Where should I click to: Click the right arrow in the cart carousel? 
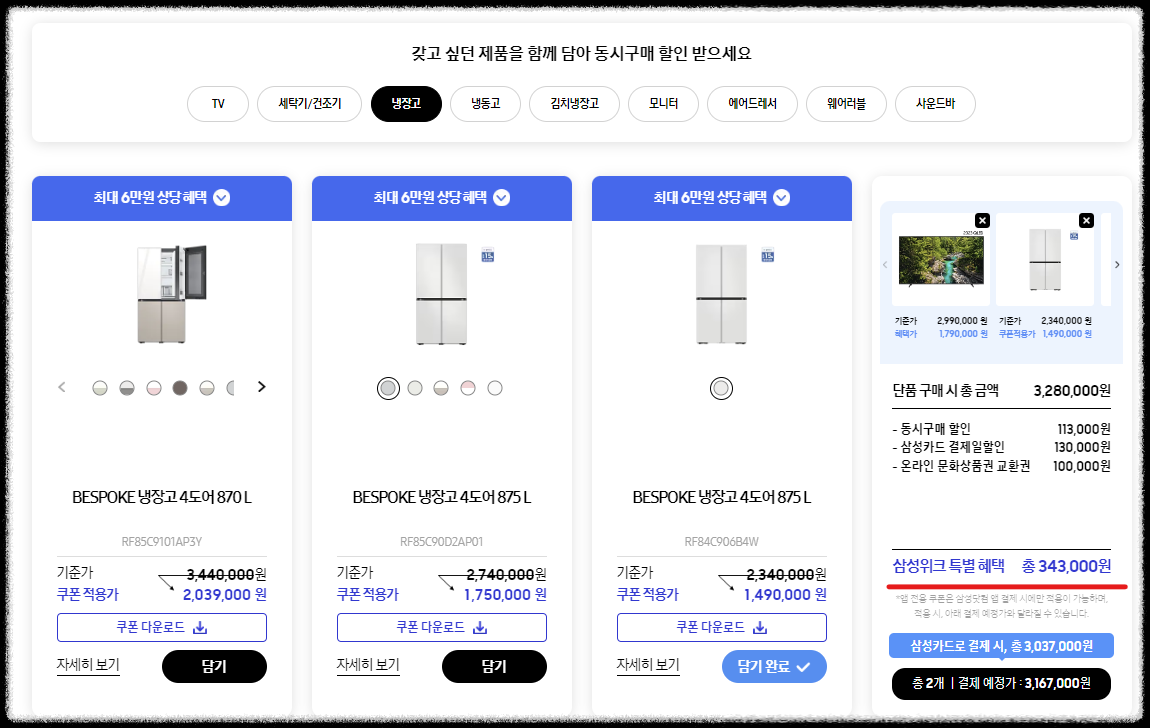click(x=1117, y=264)
